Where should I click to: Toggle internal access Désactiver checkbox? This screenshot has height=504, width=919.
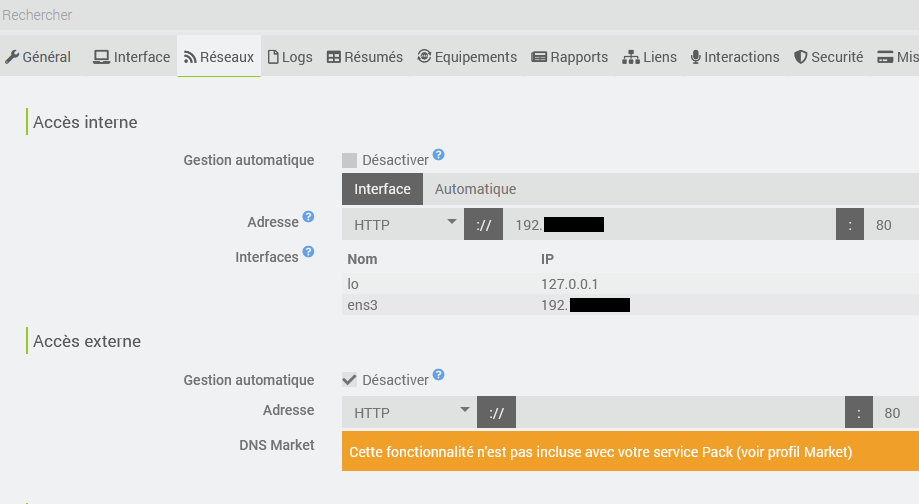(x=349, y=160)
